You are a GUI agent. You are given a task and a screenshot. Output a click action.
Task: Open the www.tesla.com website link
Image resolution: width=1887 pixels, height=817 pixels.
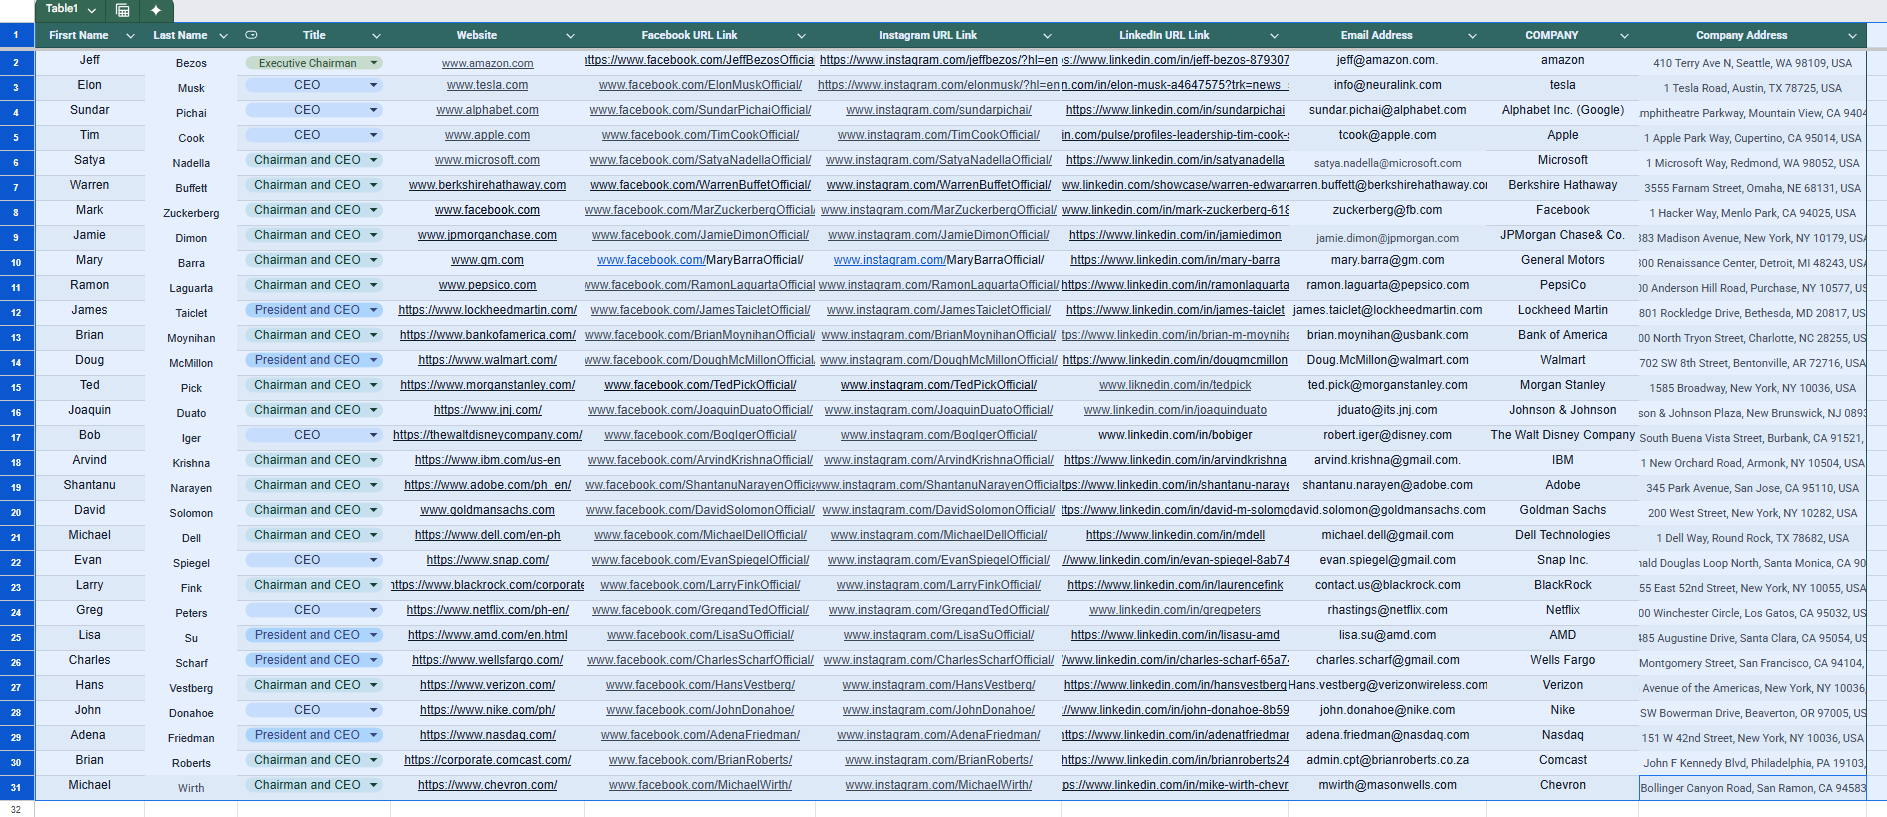(x=488, y=85)
